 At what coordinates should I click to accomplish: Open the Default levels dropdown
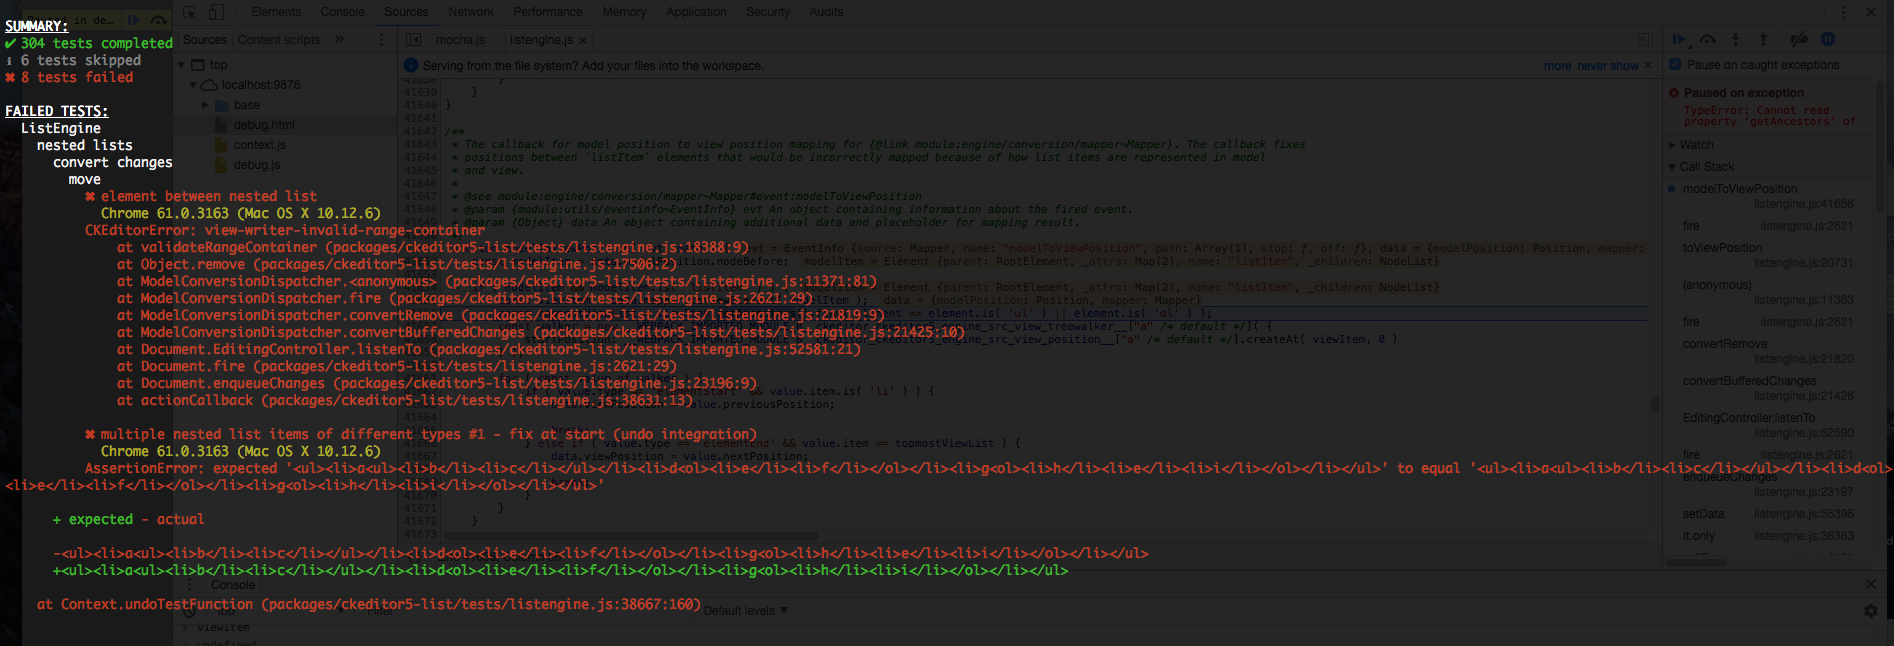point(745,611)
